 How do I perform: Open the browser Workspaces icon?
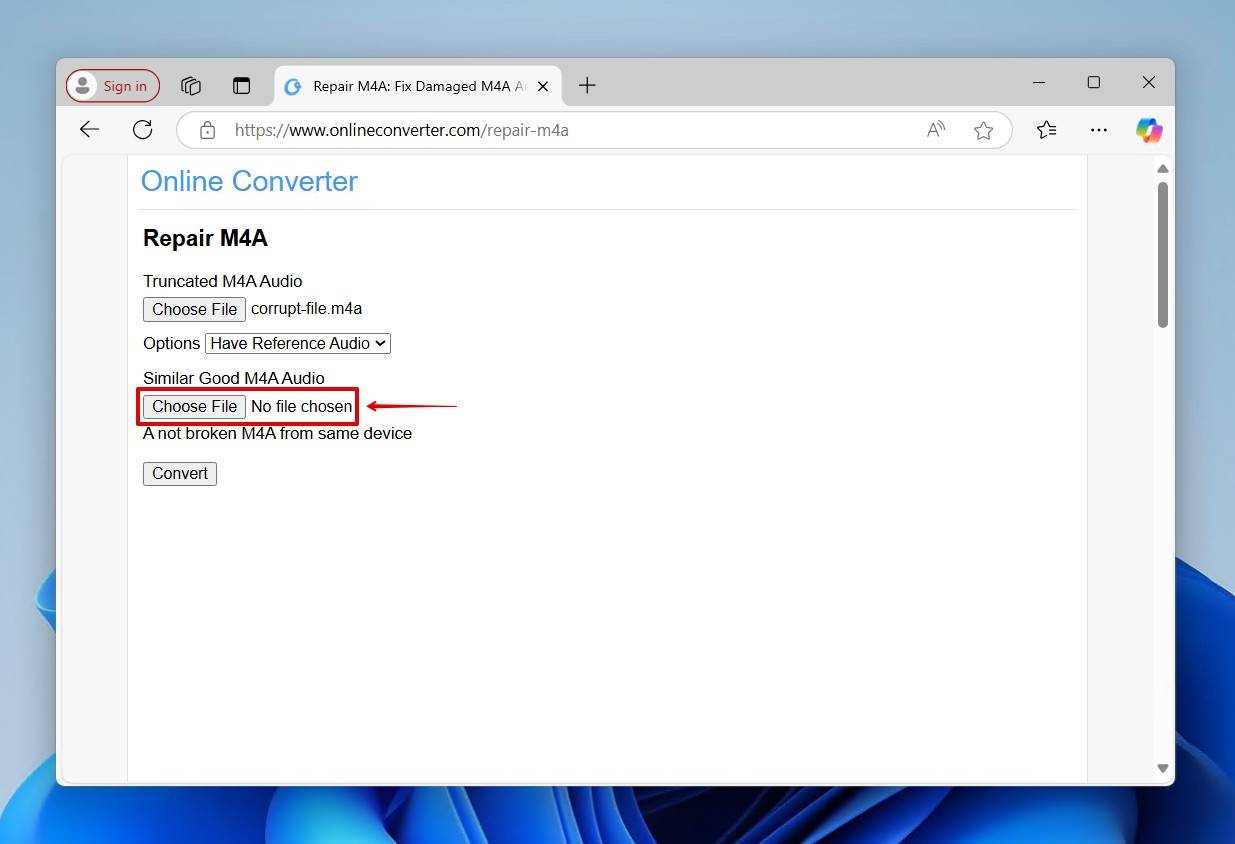191,86
